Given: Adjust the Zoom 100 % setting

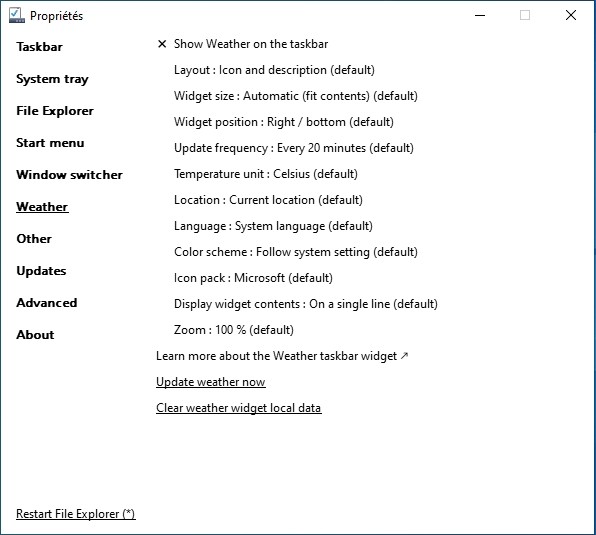Looking at the screenshot, I should coord(234,330).
